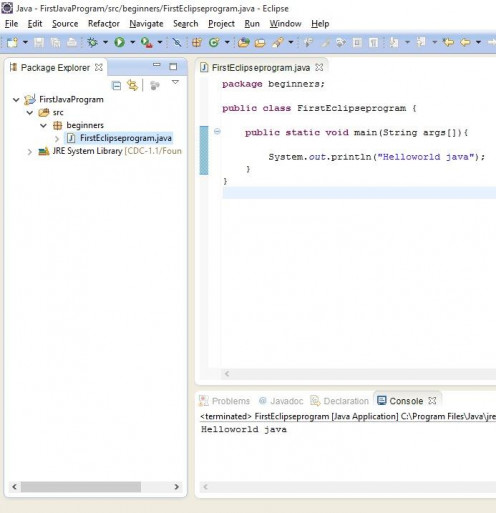The height and width of the screenshot is (513, 496).
Task: Switch to the Declaration tab
Action: point(339,401)
